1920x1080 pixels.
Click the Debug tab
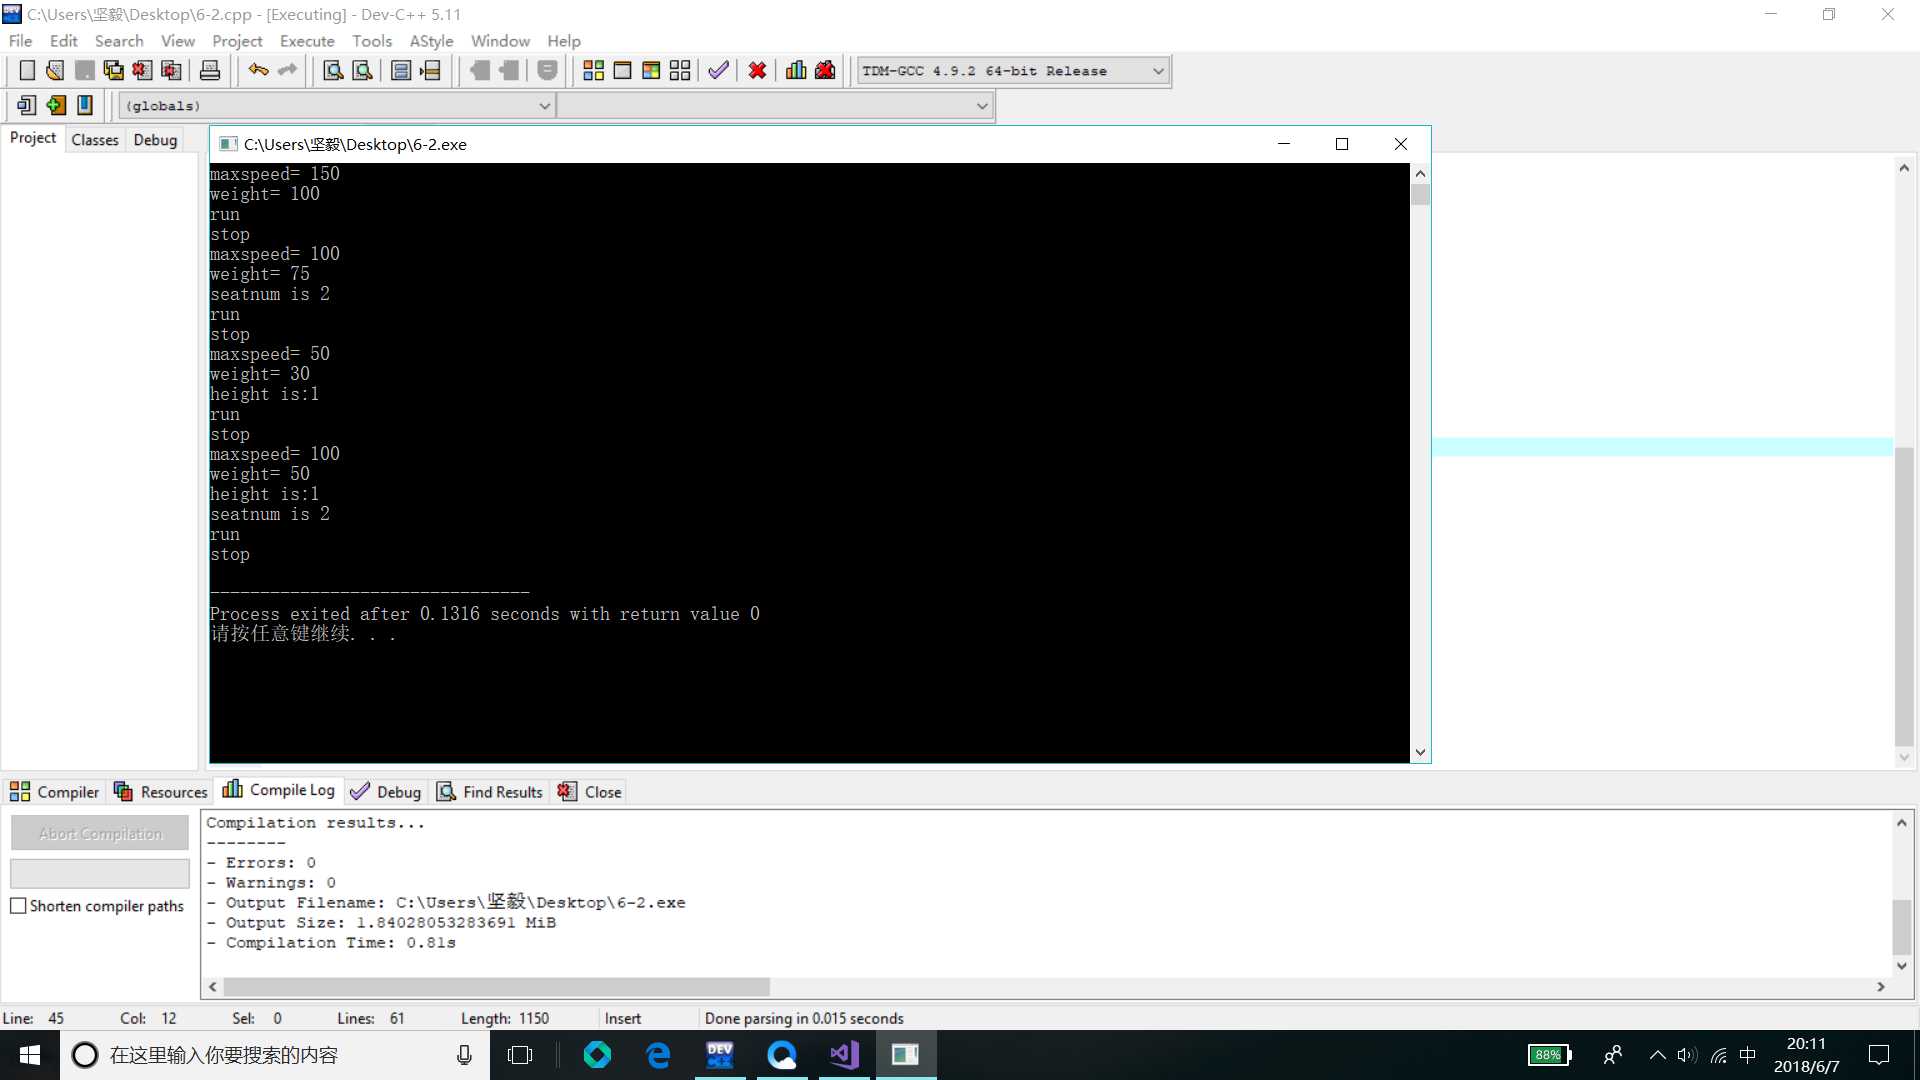(156, 140)
